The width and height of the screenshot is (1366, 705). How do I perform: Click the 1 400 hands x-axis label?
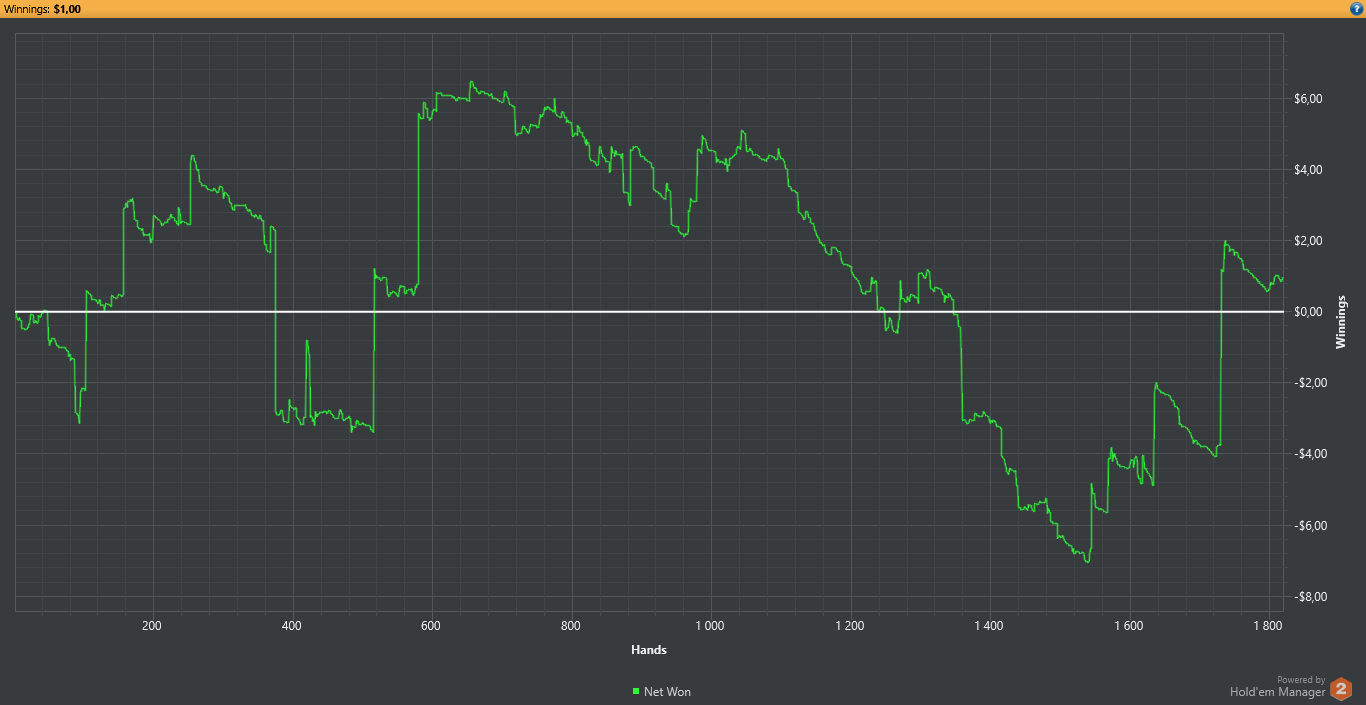[x=988, y=626]
